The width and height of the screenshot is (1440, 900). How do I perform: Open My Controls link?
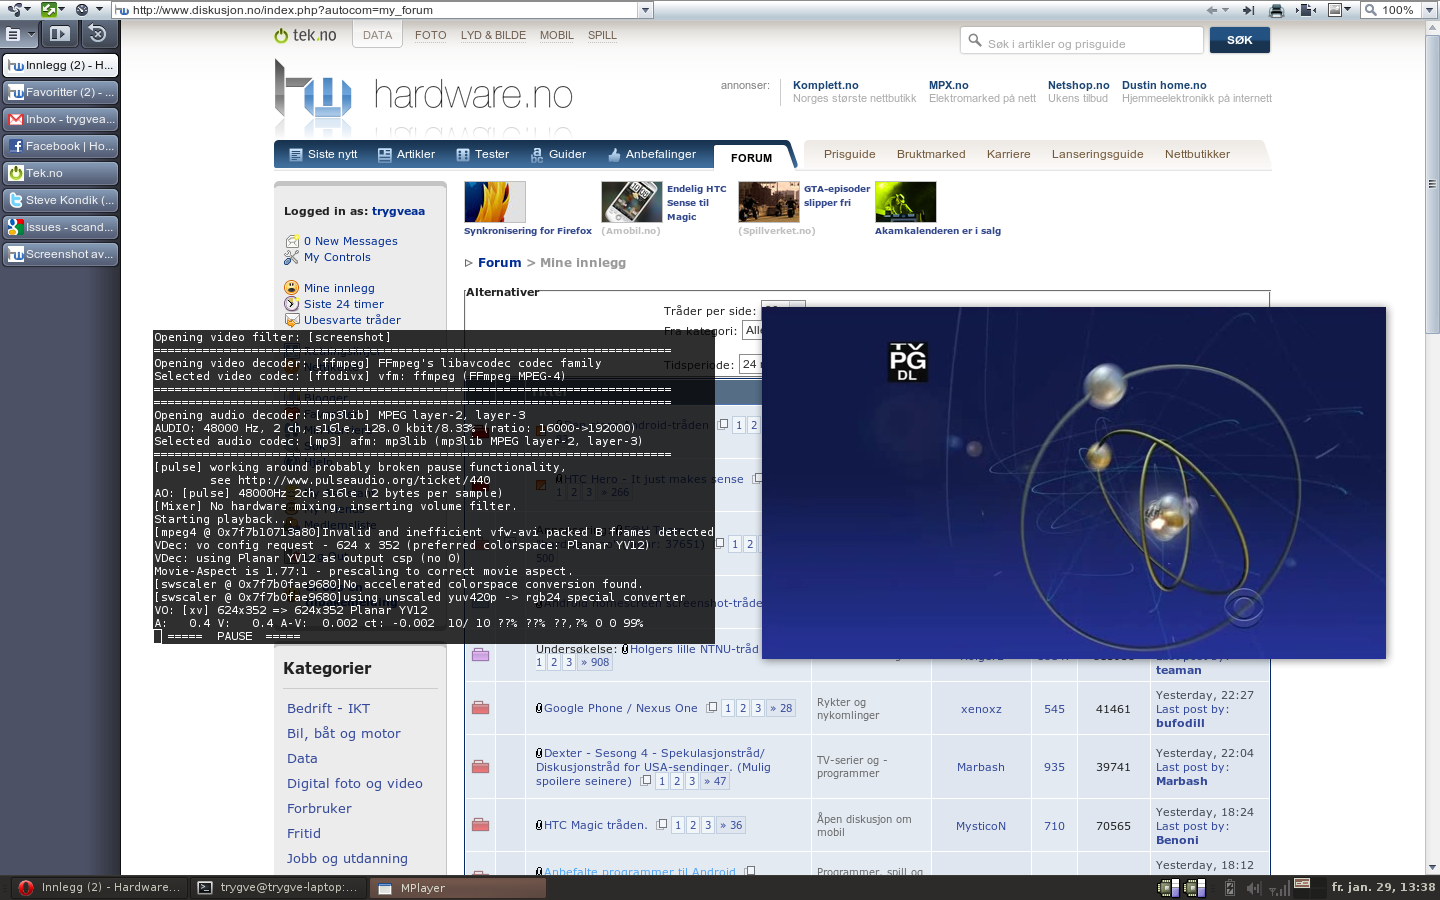pyautogui.click(x=337, y=257)
